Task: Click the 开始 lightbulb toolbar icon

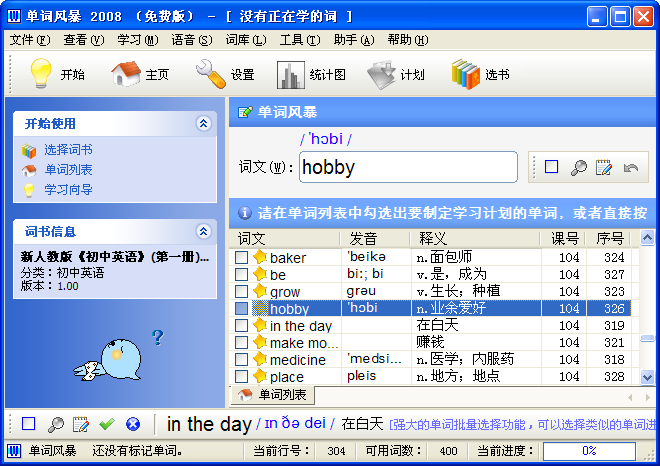Action: pos(40,74)
